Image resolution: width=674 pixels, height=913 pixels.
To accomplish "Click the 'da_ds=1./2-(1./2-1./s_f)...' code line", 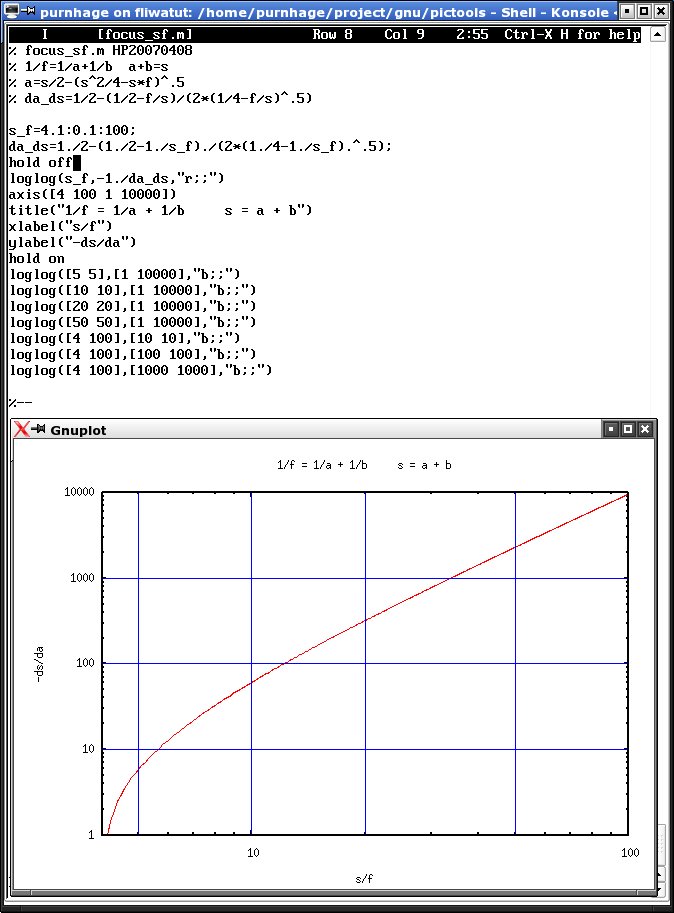I will [200, 146].
